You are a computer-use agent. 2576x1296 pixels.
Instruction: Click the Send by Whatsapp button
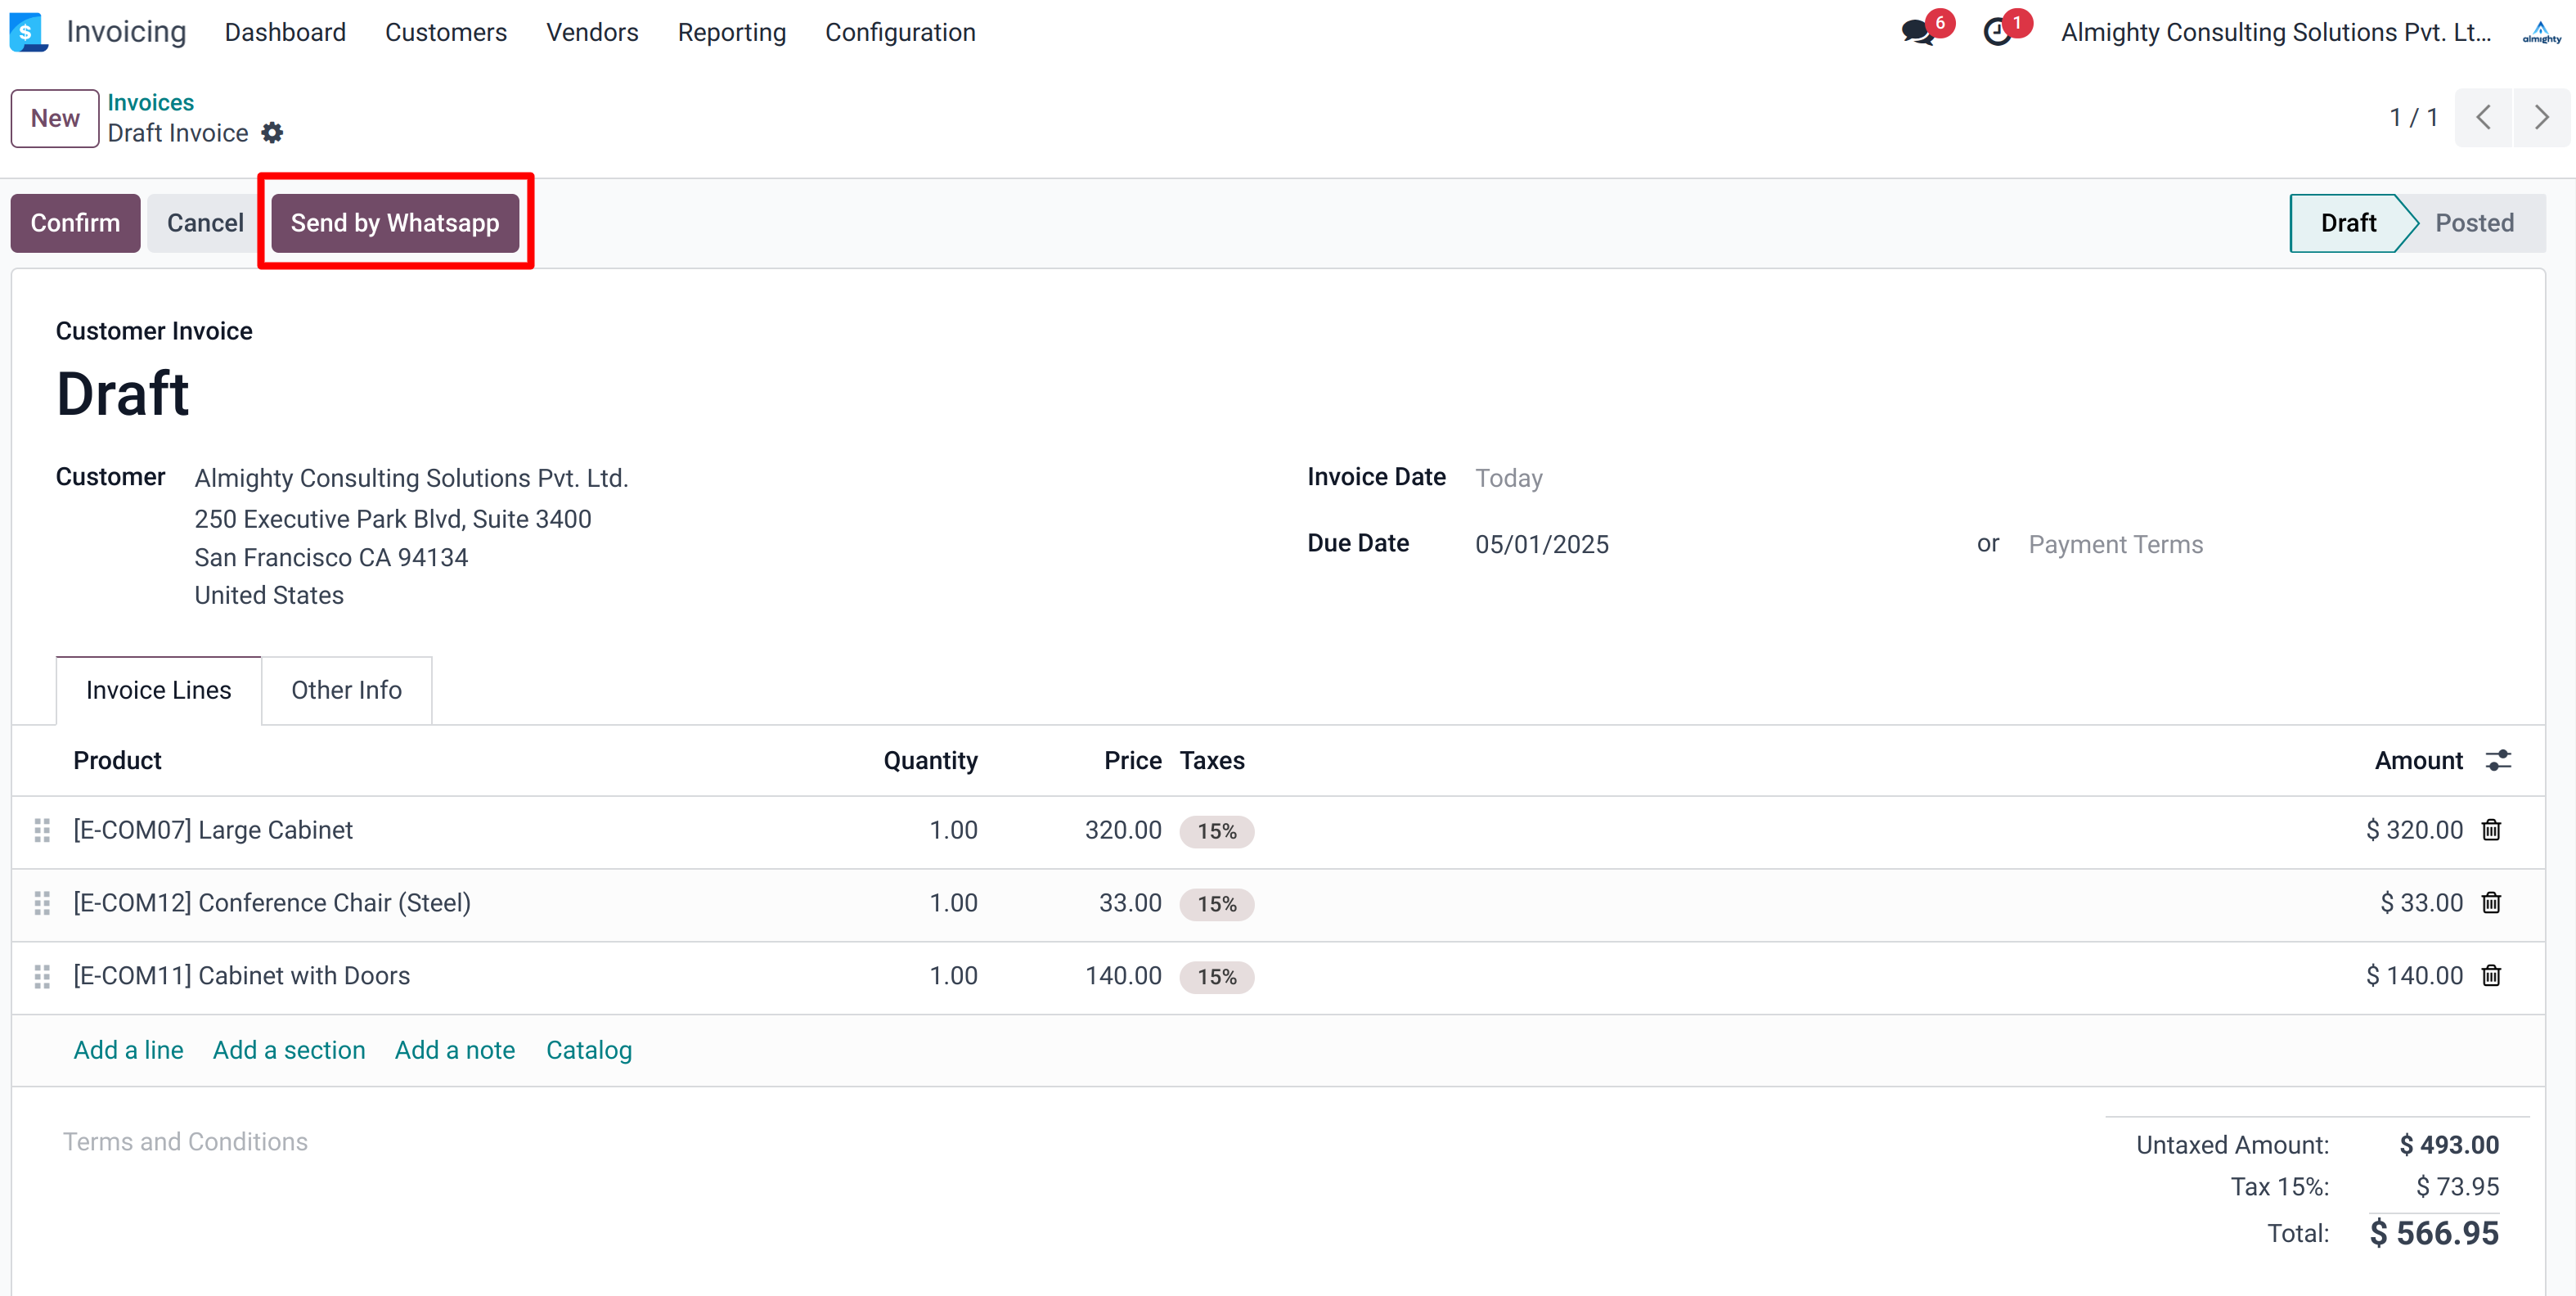395,223
